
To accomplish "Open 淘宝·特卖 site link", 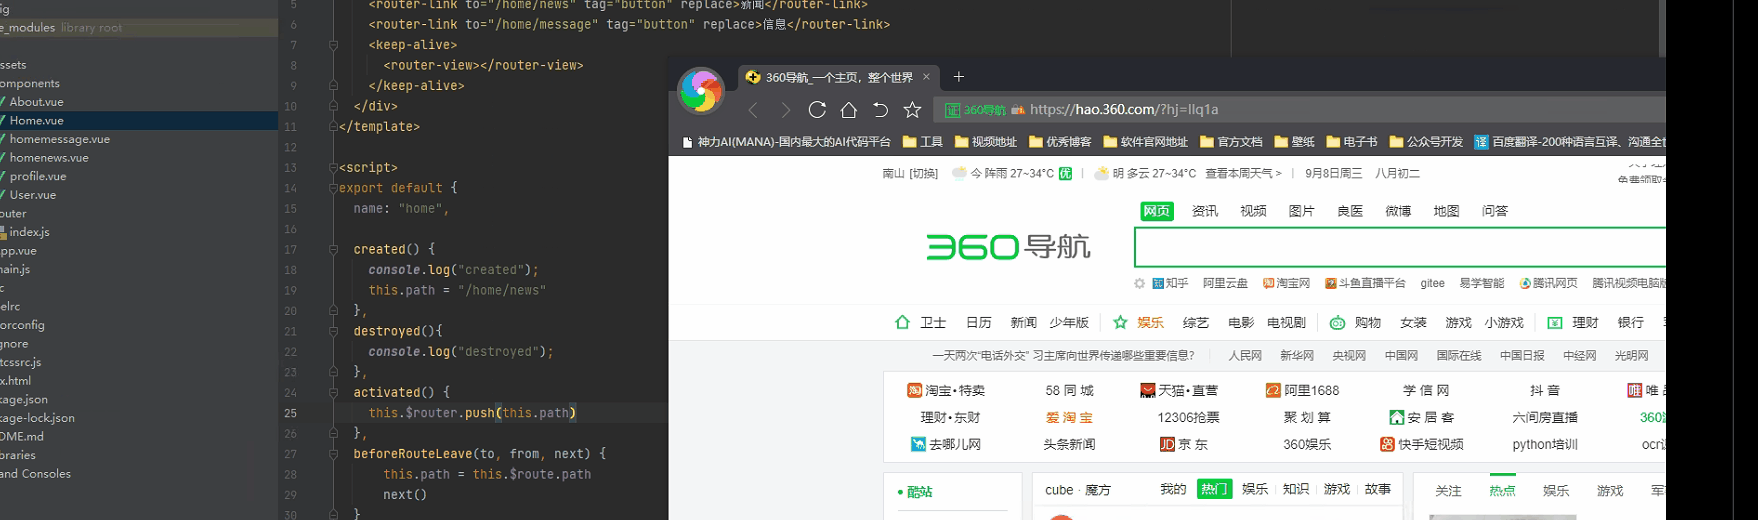I will pyautogui.click(x=946, y=390).
